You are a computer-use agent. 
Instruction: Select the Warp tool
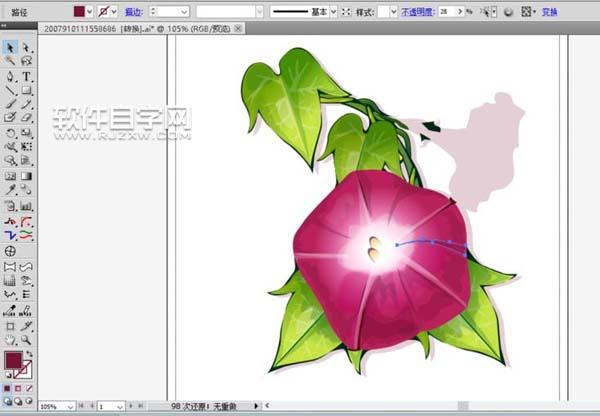pyautogui.click(x=10, y=147)
